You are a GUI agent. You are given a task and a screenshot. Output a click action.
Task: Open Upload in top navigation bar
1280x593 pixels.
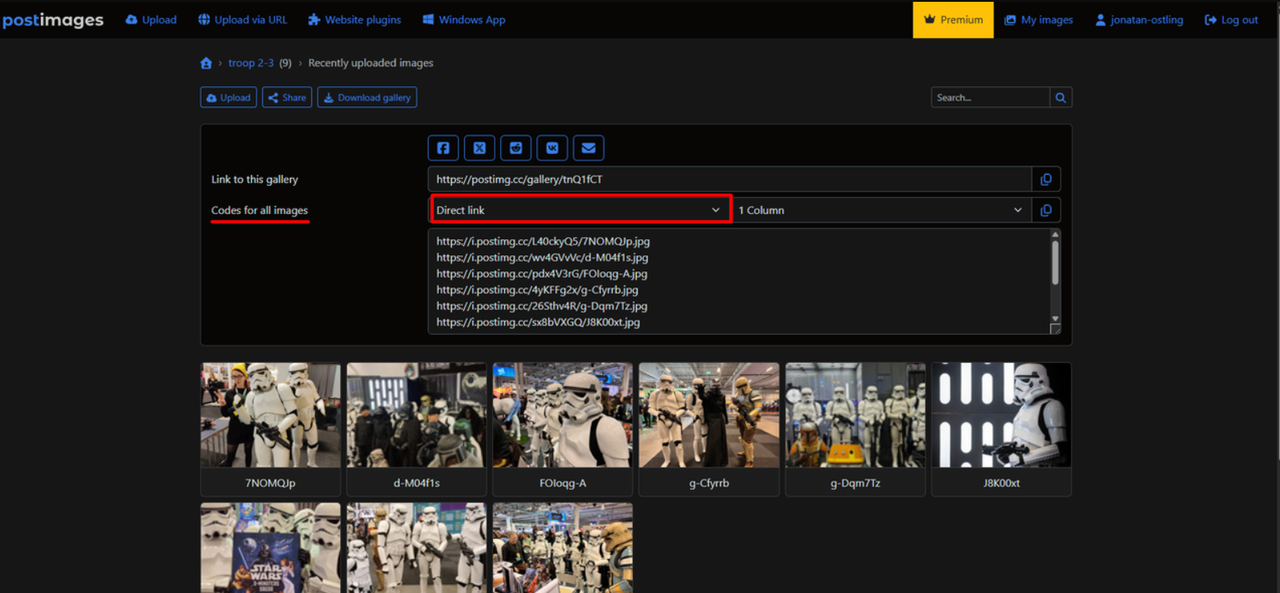151,20
